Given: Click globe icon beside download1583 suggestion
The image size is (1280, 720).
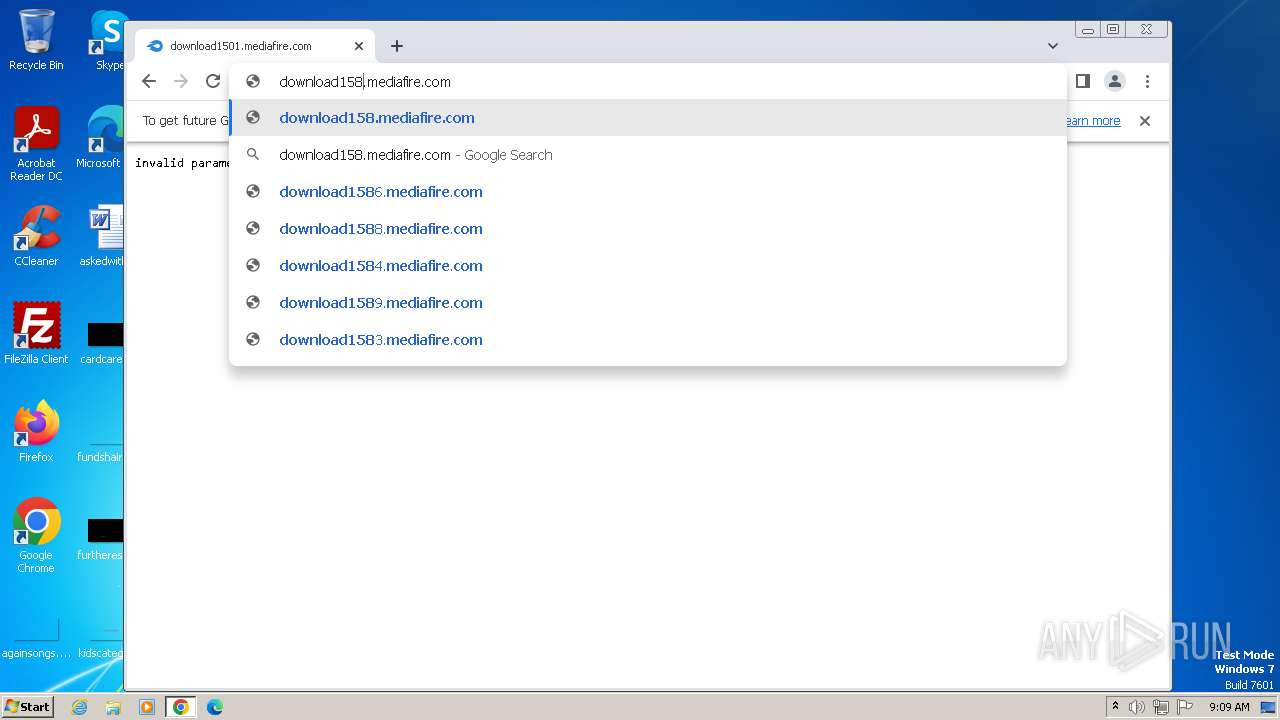Looking at the screenshot, I should pyautogui.click(x=253, y=340).
